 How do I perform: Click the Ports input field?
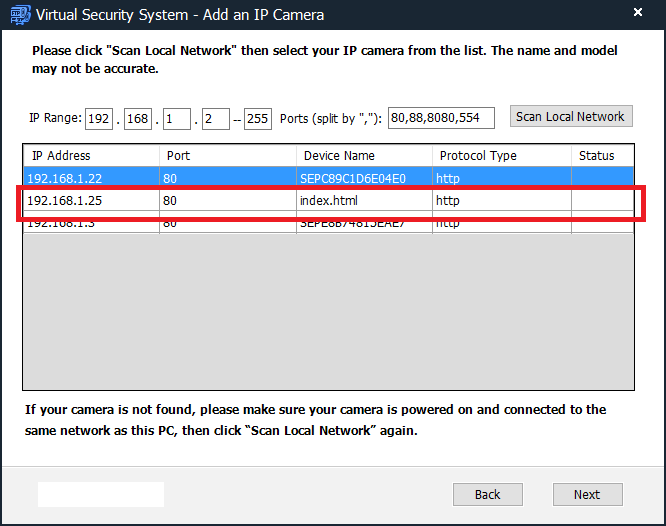pyautogui.click(x=440, y=118)
